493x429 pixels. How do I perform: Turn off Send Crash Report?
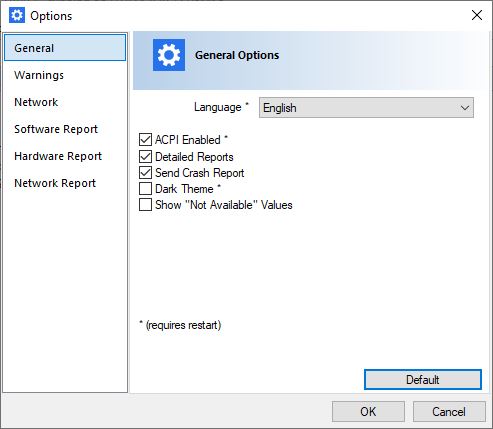coord(145,173)
